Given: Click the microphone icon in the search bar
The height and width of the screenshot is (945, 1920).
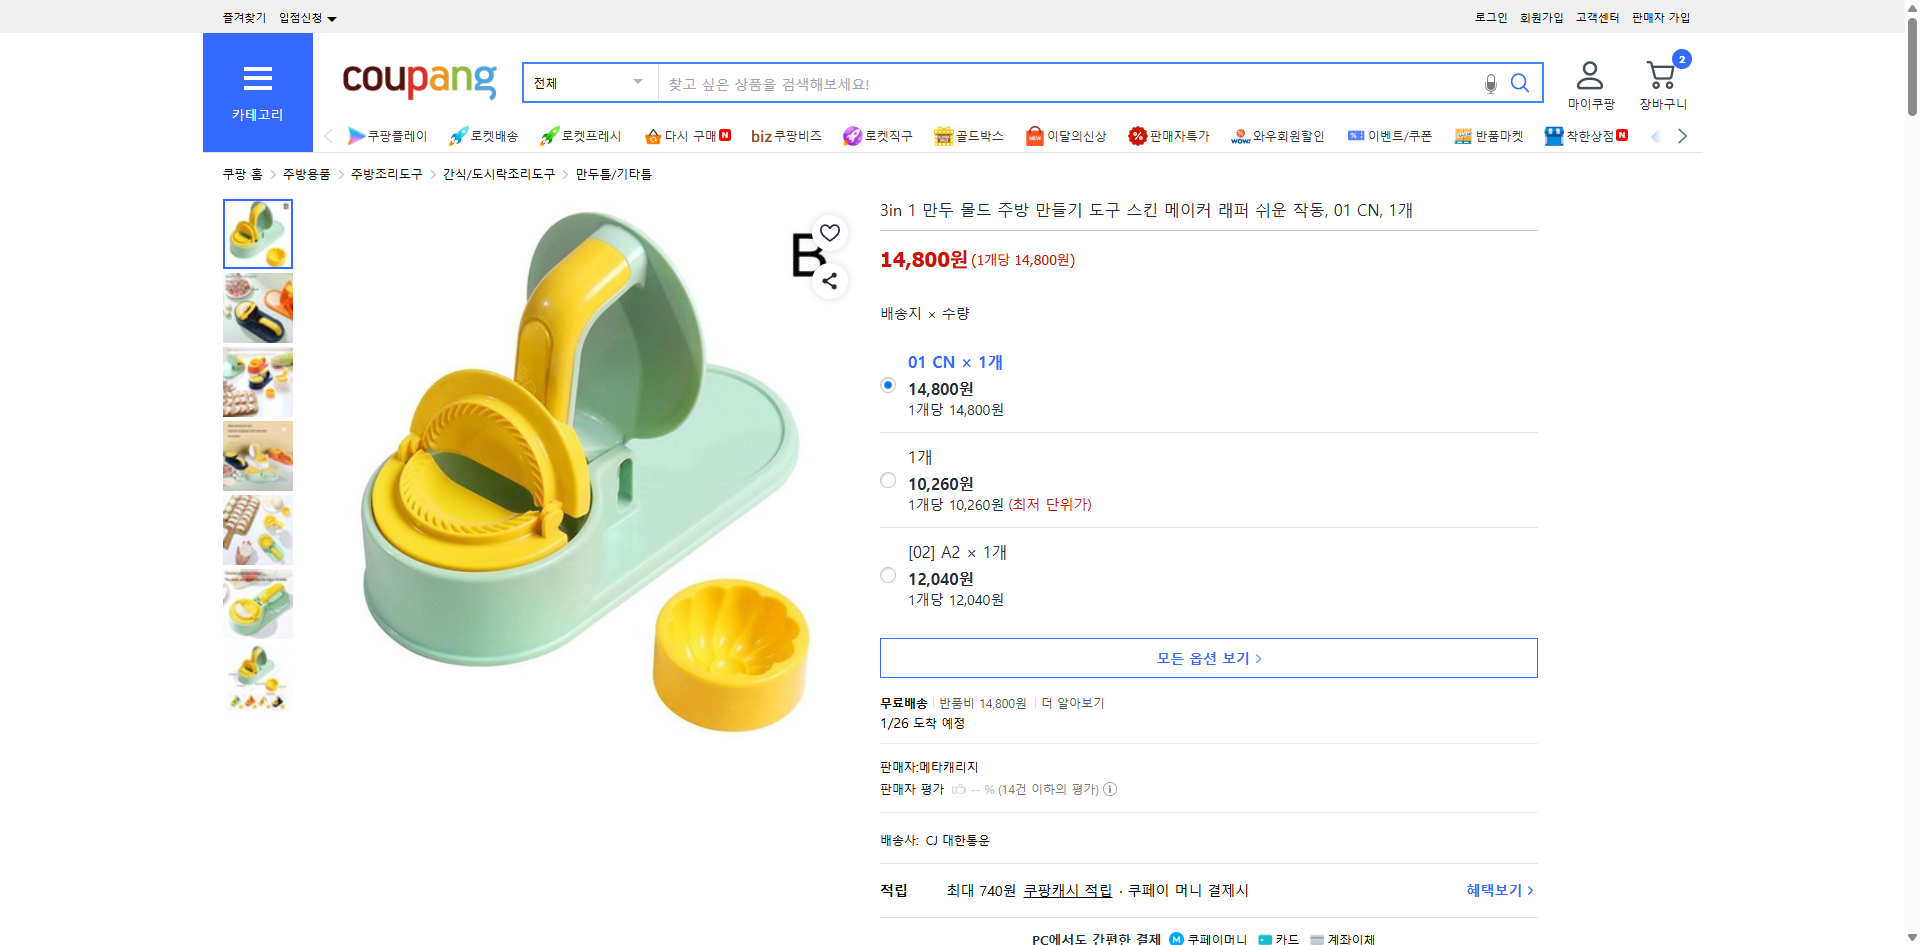Looking at the screenshot, I should pyautogui.click(x=1490, y=83).
